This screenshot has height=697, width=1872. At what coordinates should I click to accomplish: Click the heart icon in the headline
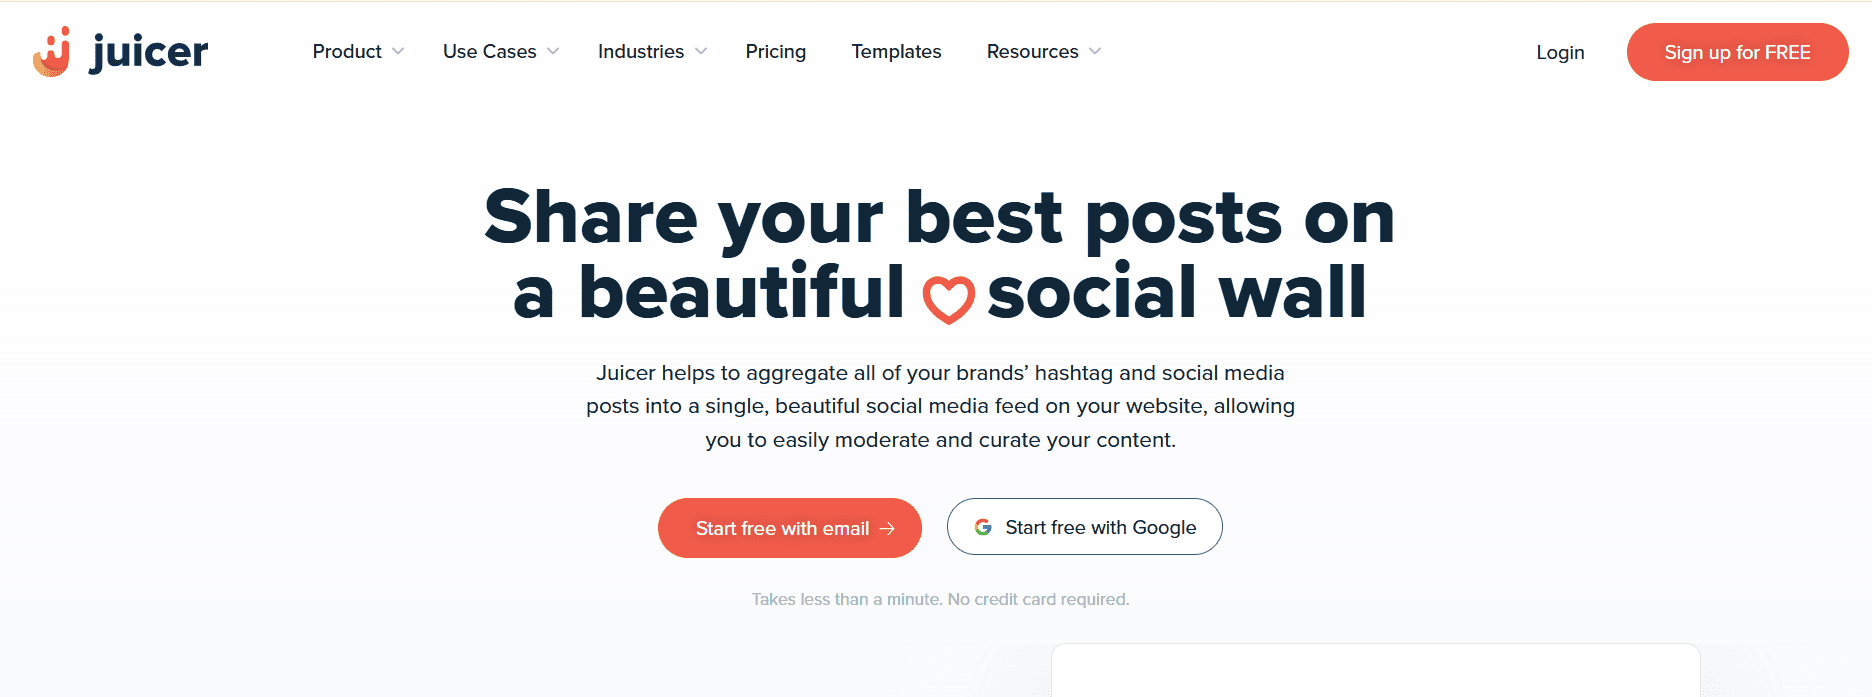coord(948,299)
